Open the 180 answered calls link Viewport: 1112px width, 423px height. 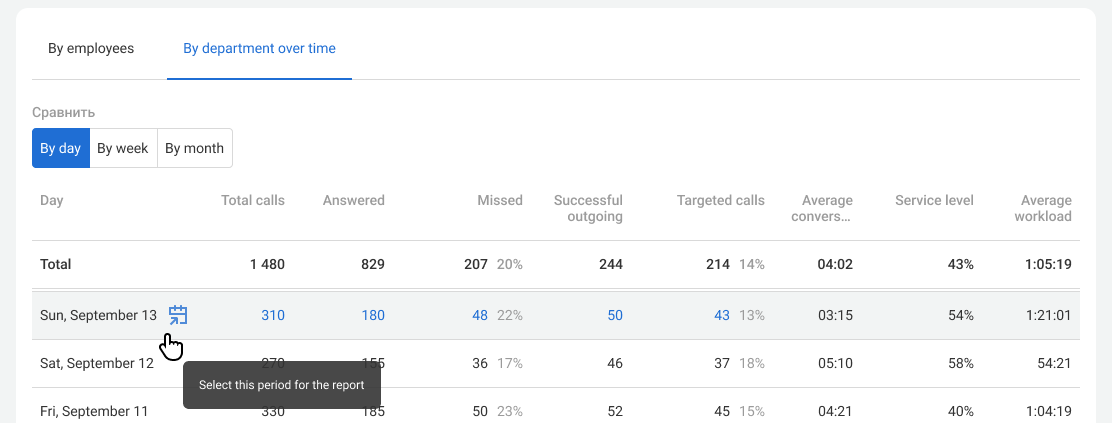[373, 315]
